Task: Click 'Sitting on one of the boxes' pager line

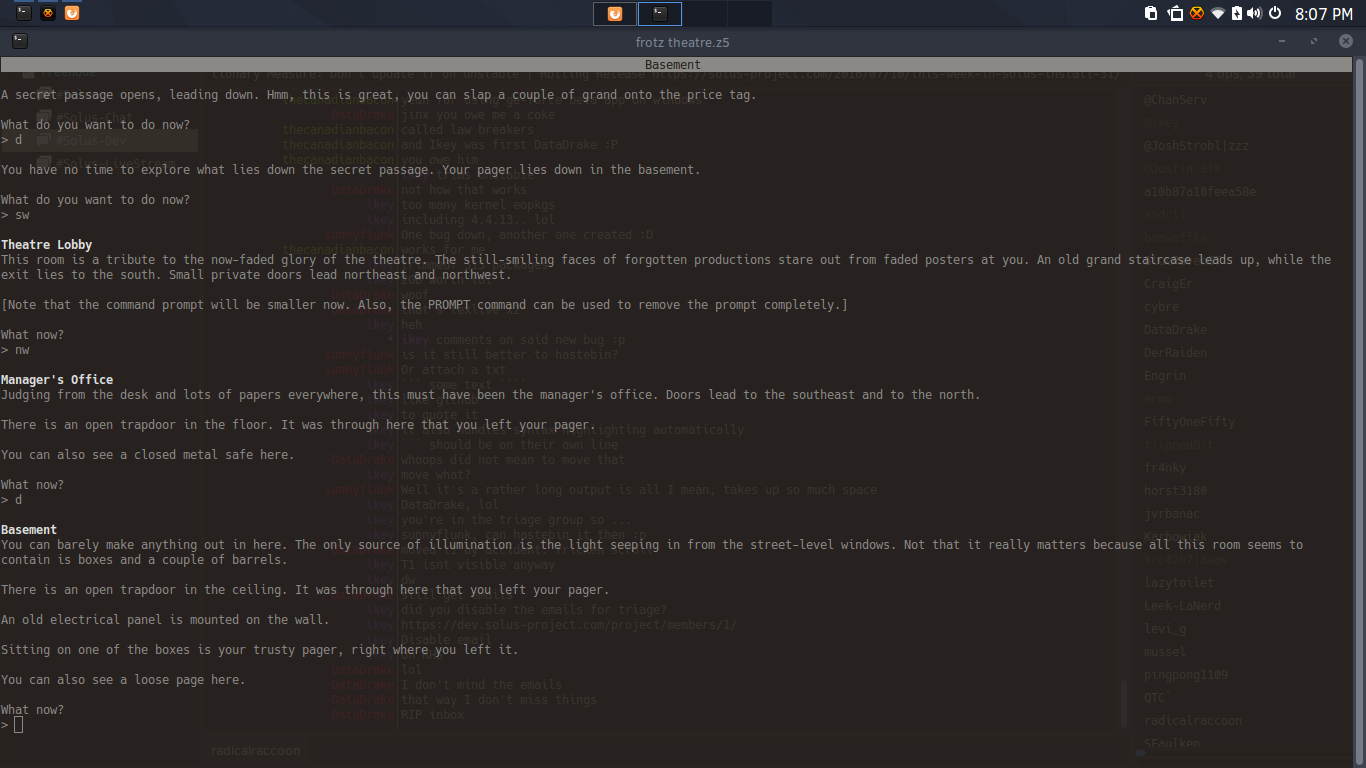Action: pos(259,650)
